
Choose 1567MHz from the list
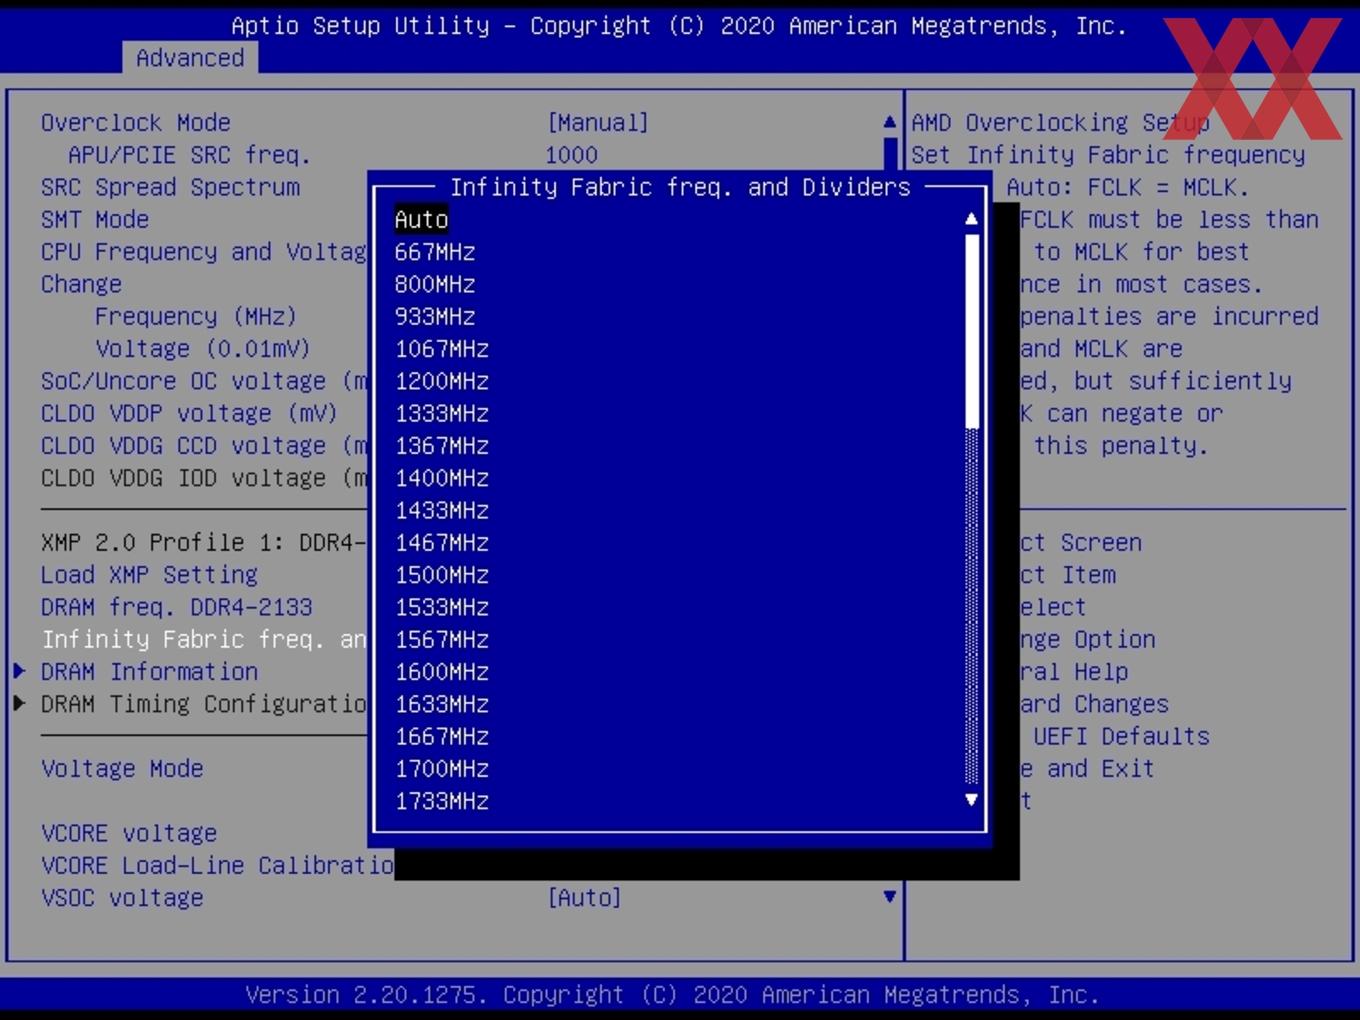click(x=442, y=640)
